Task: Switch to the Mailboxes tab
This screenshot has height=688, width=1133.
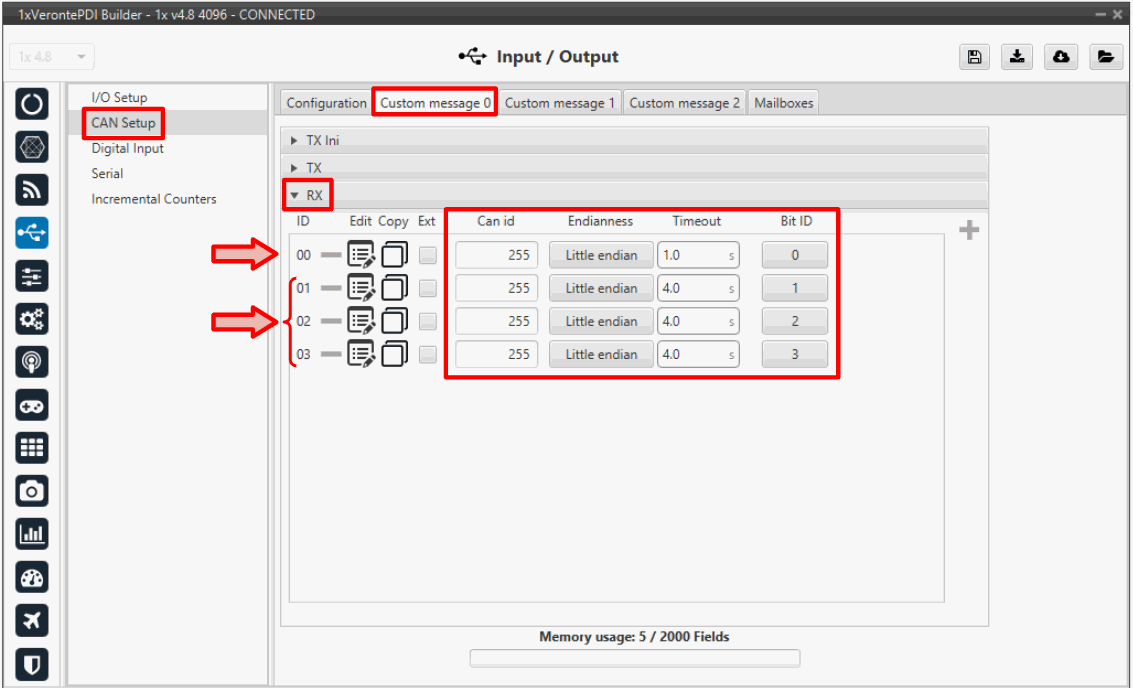Action: point(783,103)
